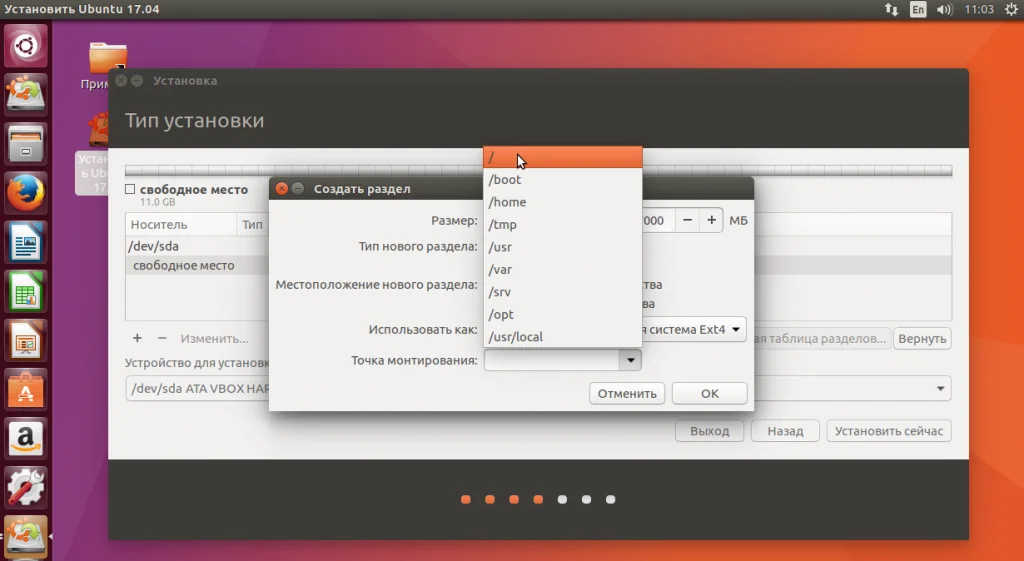Screen dimensions: 1024x561
Task: Decrease partition size with minus button
Action: click(687, 220)
